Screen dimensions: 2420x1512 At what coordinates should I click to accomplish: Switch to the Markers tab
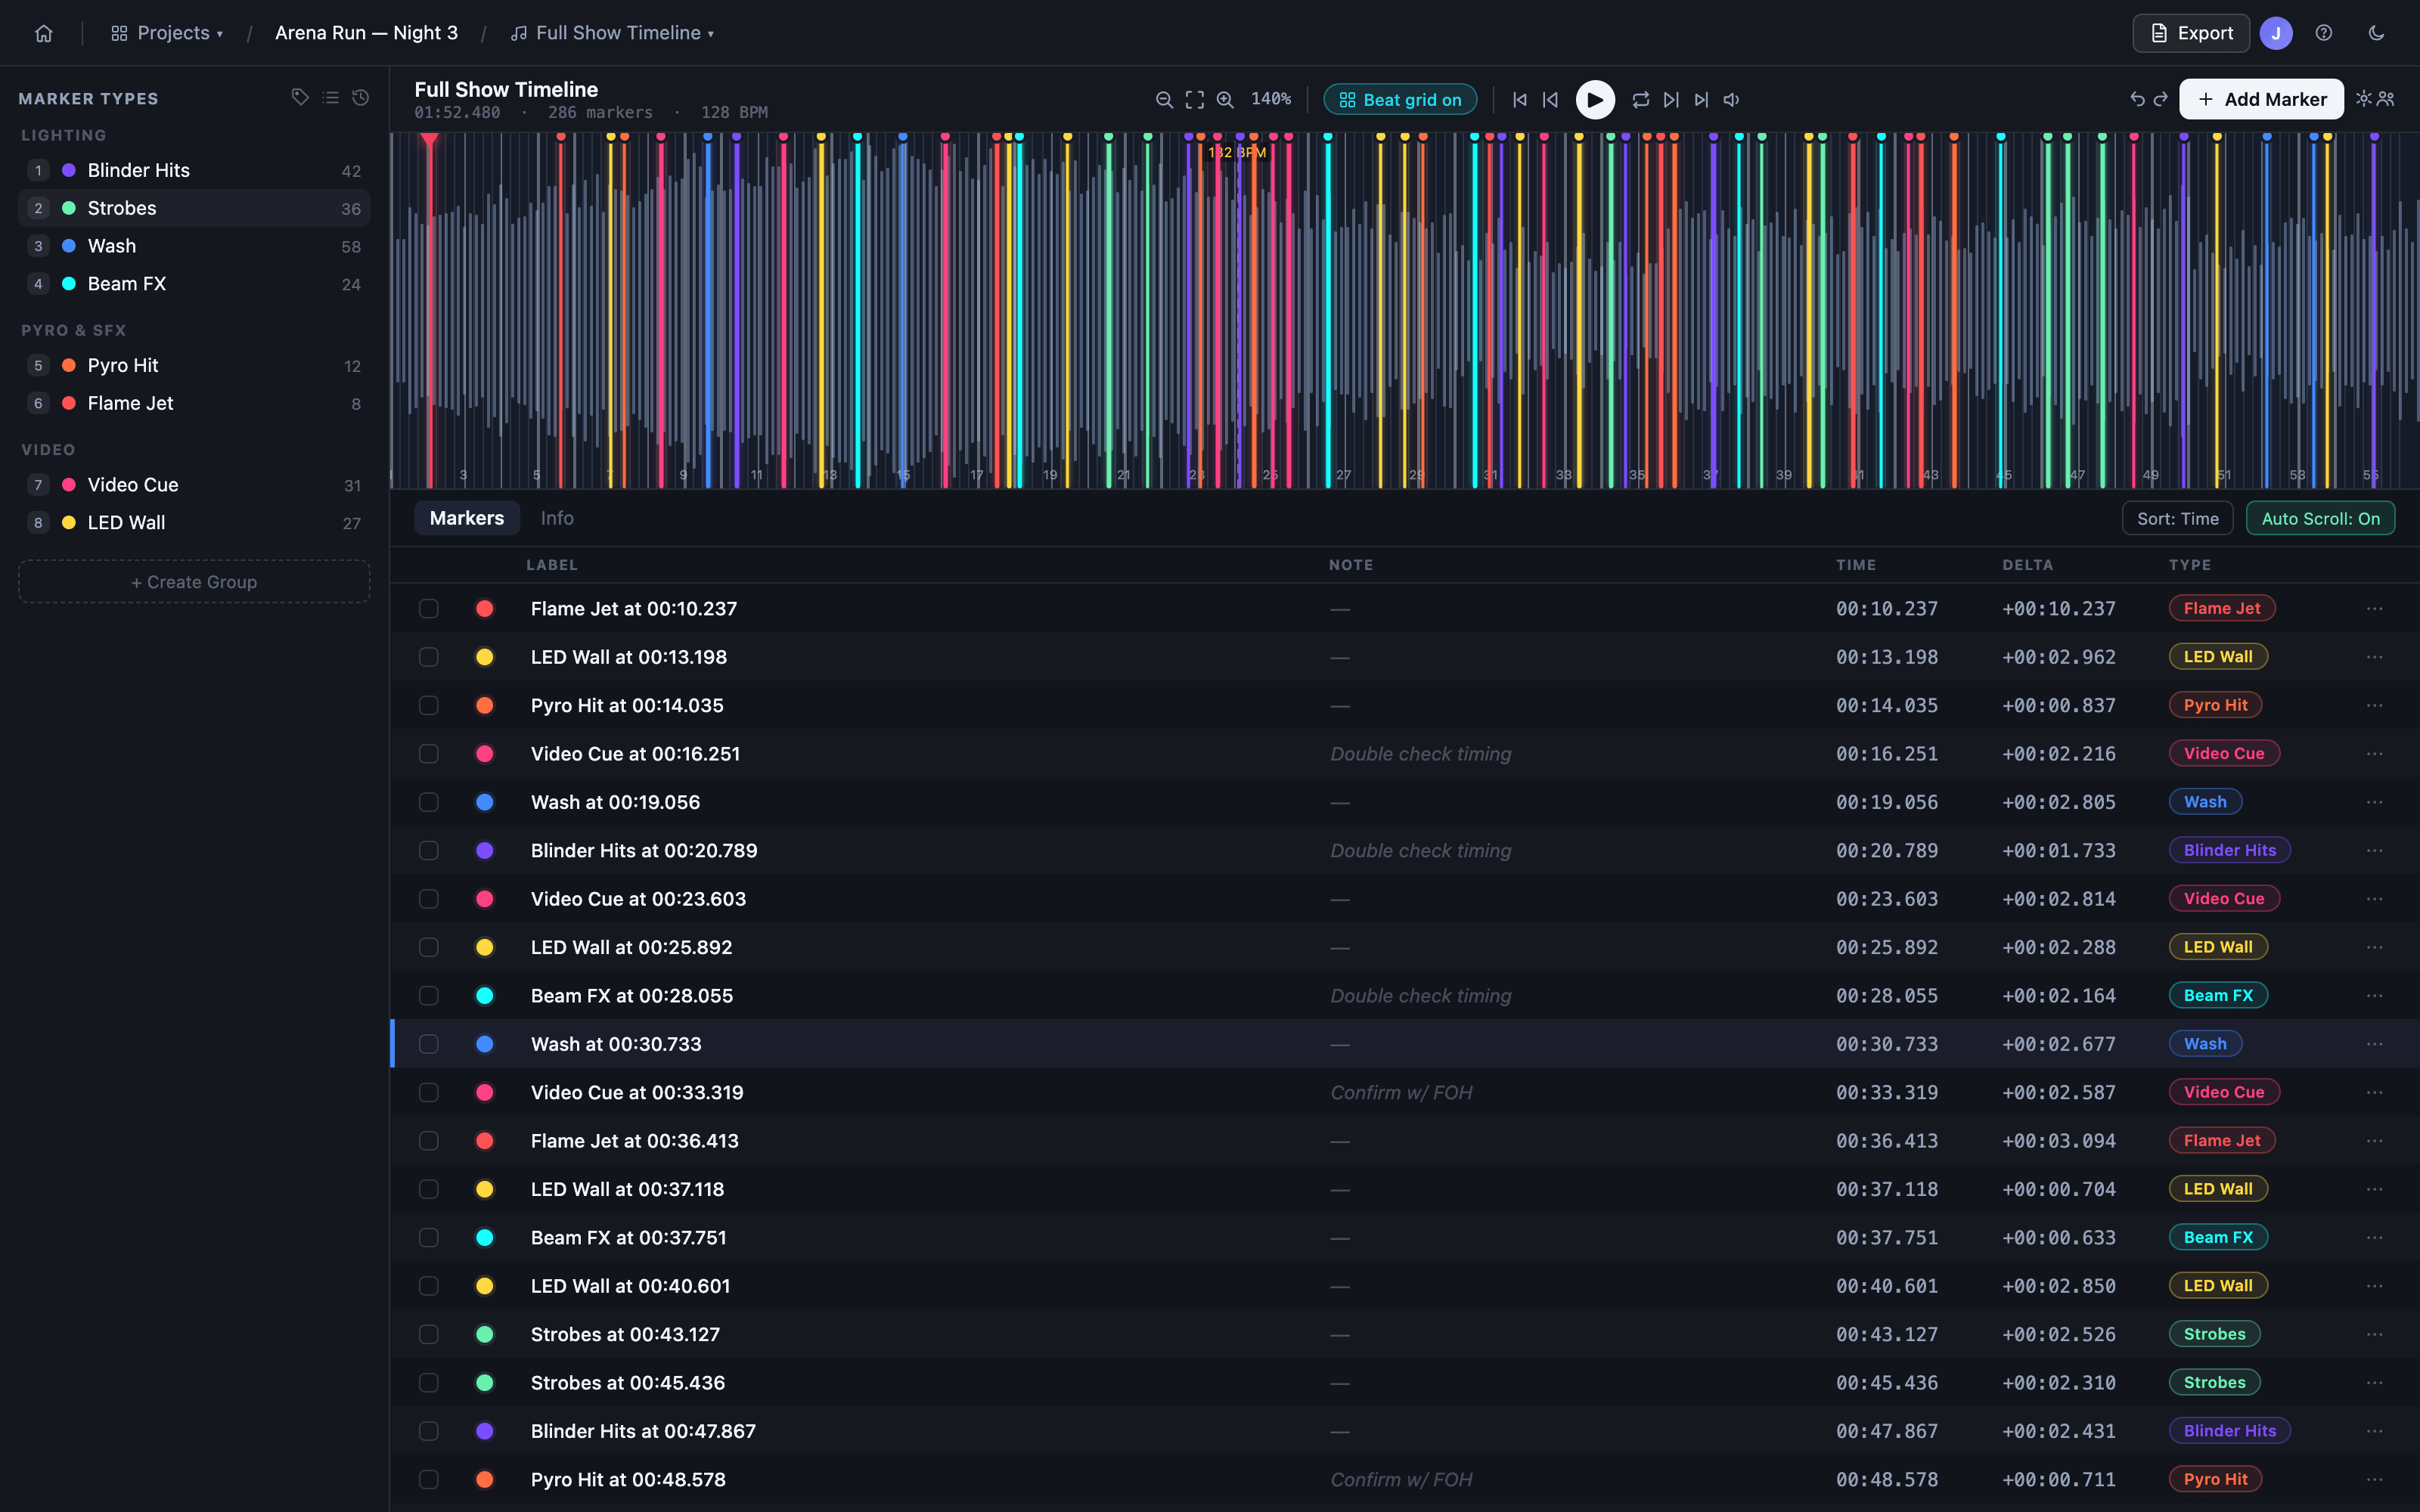tap(467, 518)
